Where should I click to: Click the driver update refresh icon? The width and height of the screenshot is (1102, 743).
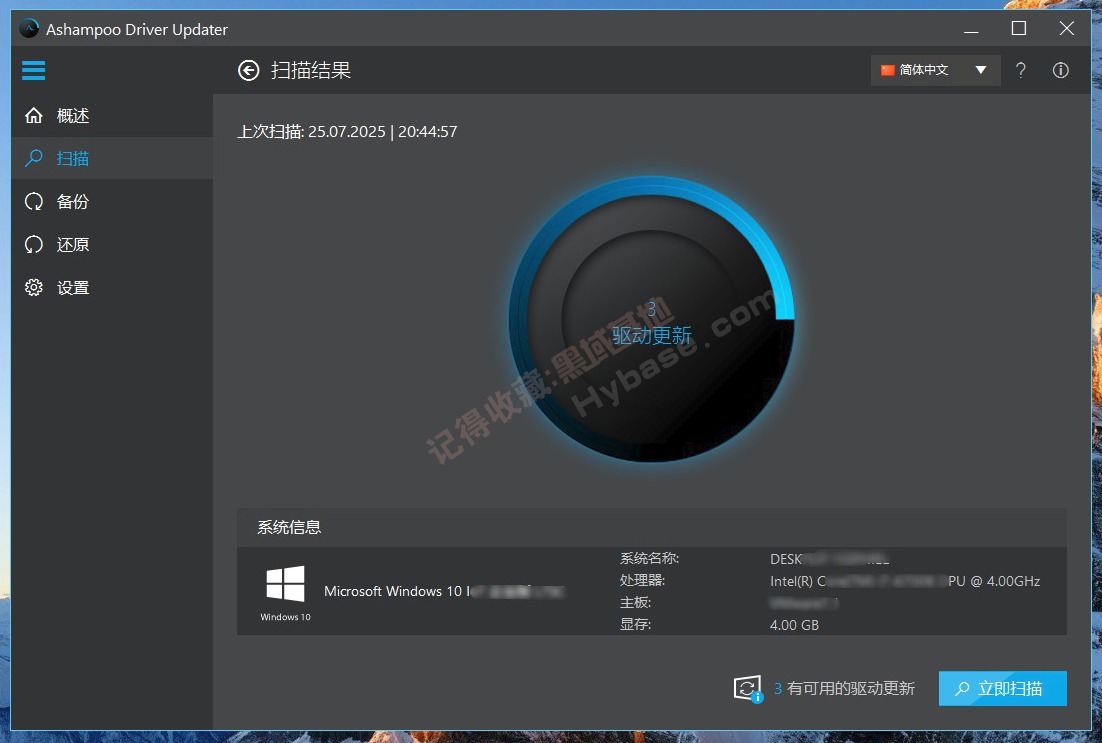tap(748, 688)
